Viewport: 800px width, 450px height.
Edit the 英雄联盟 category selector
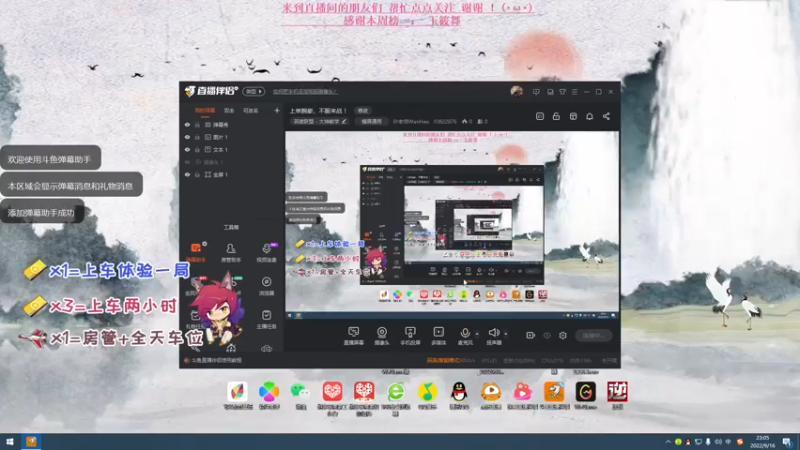pos(320,121)
